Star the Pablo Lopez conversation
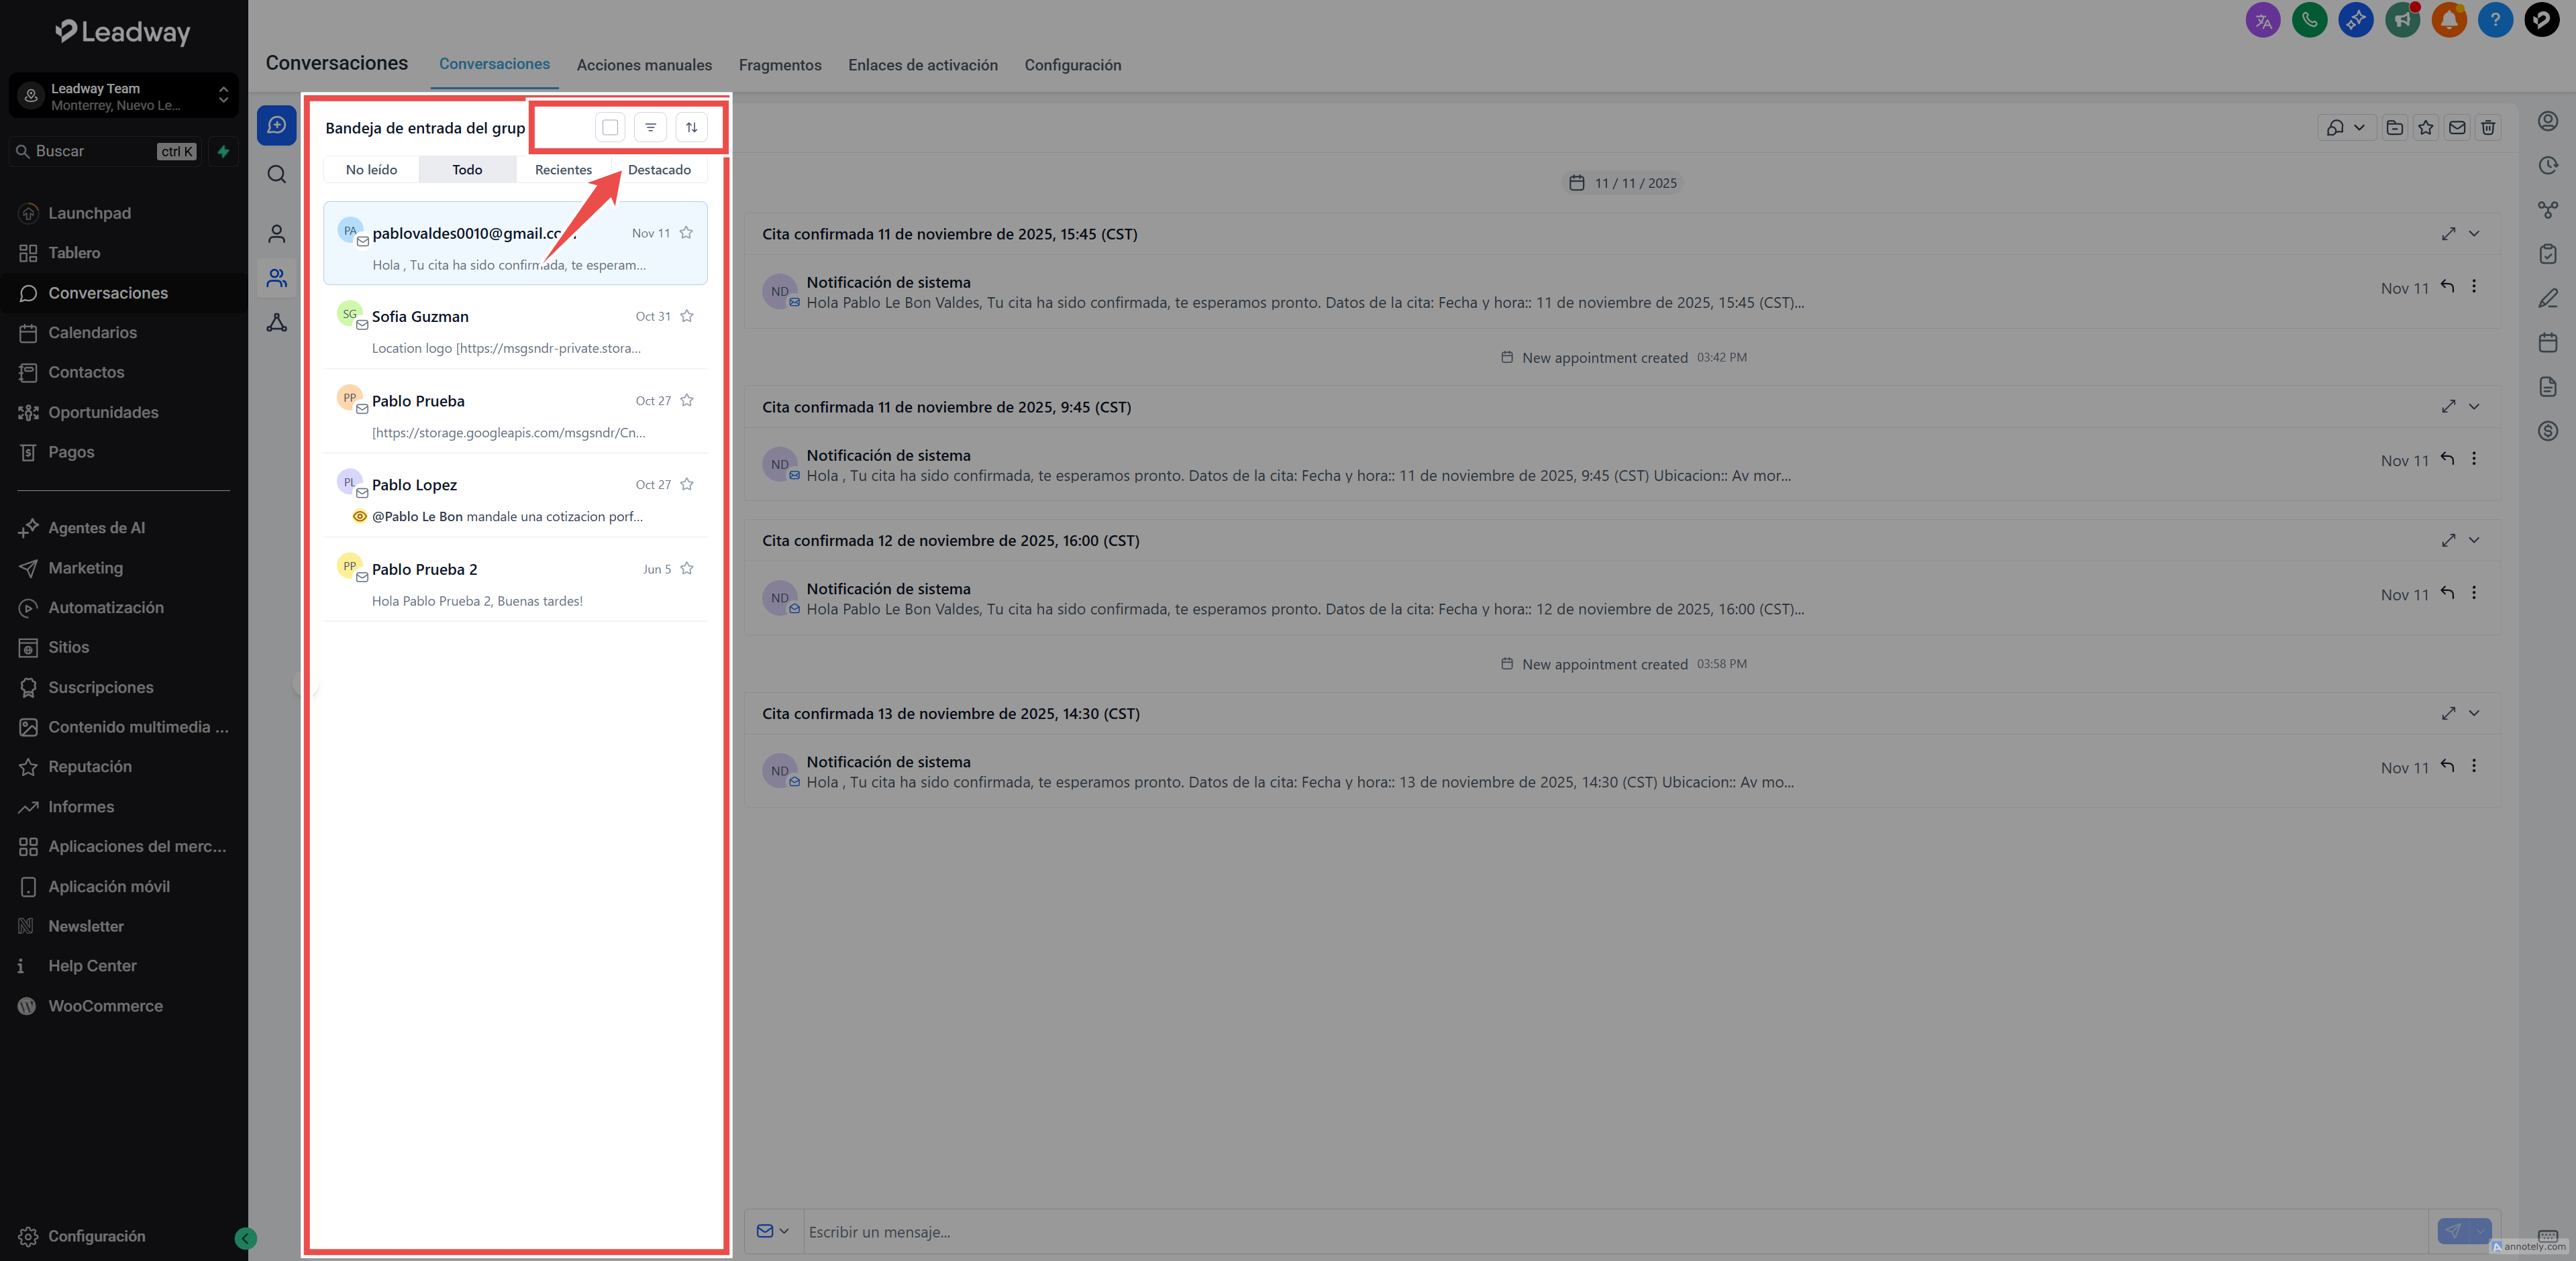This screenshot has width=2576, height=1261. [x=687, y=485]
